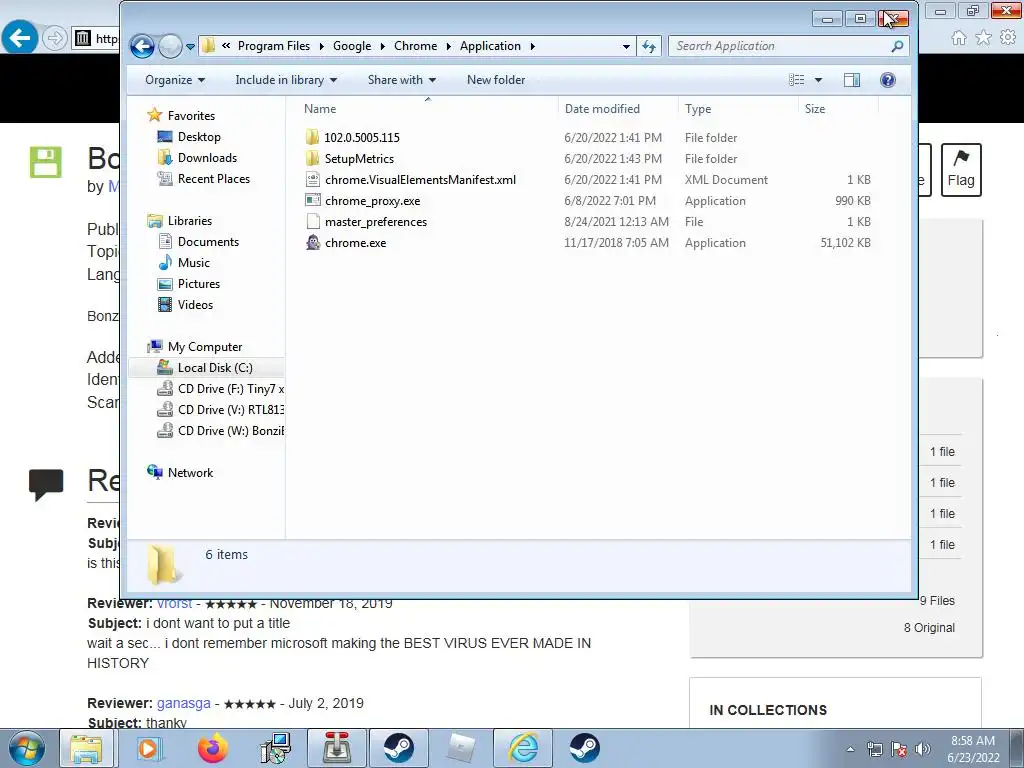Click the refresh button next to address bar
Image resolution: width=1024 pixels, height=768 pixels.
tap(648, 46)
